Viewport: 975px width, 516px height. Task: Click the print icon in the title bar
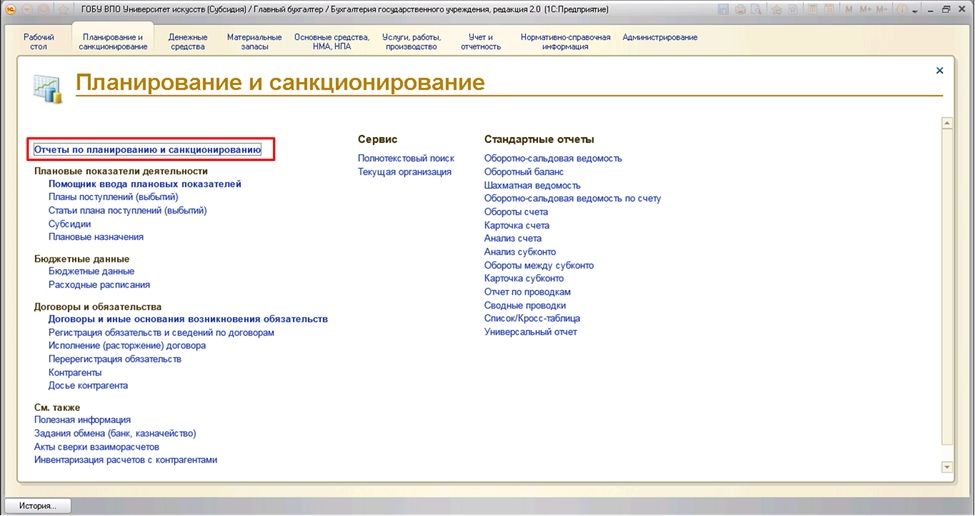tap(741, 10)
